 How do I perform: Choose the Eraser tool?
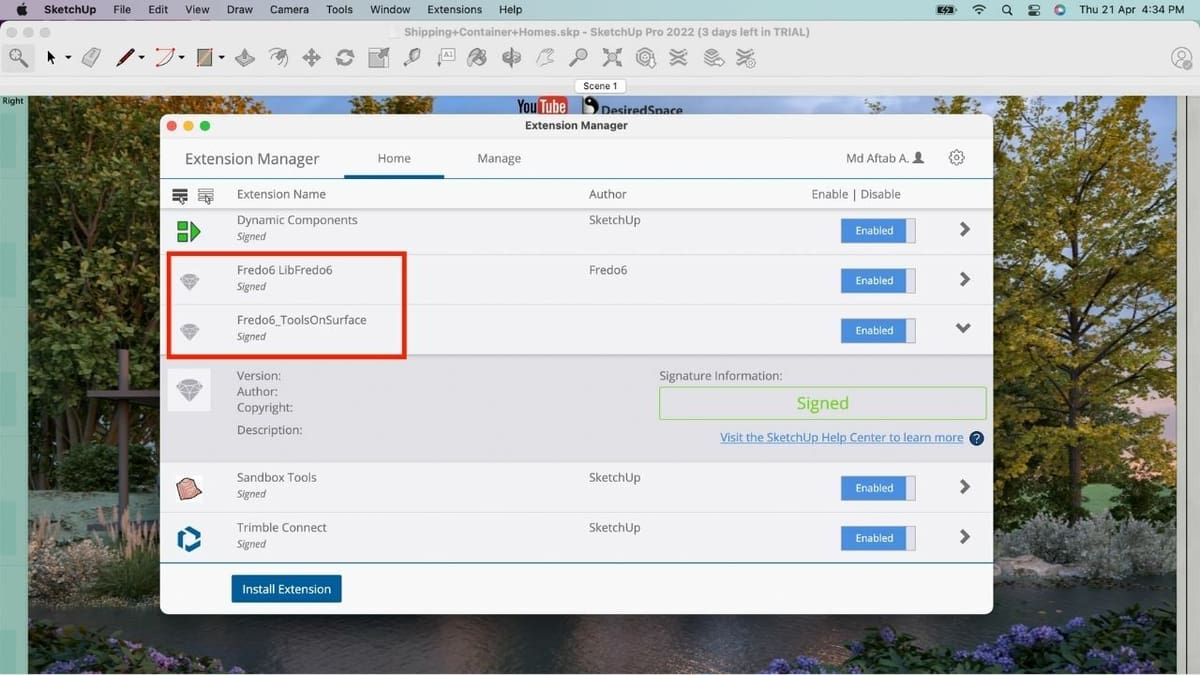pyautogui.click(x=92, y=58)
